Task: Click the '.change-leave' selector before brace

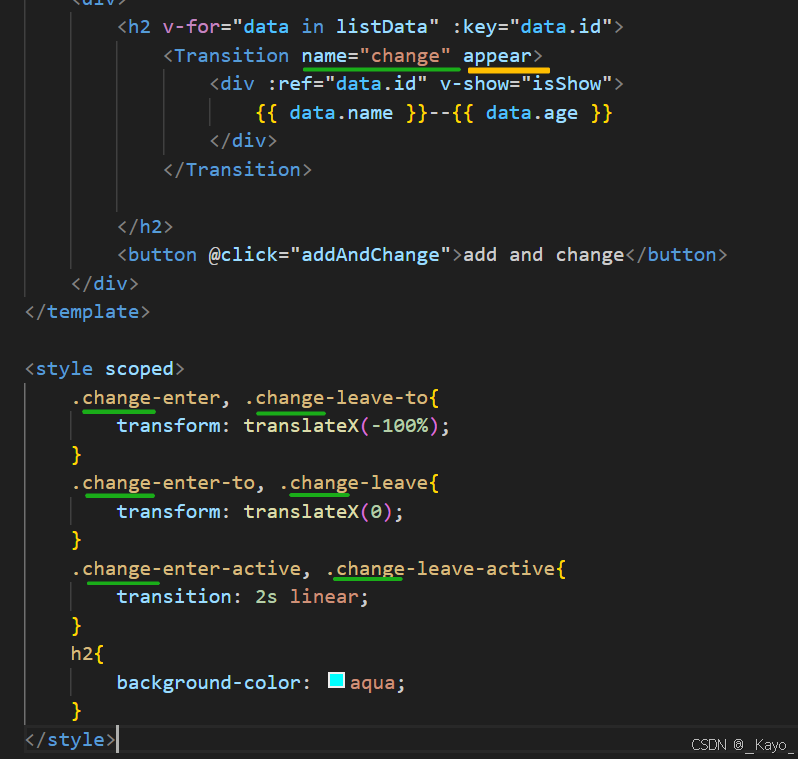Action: pyautogui.click(x=354, y=483)
